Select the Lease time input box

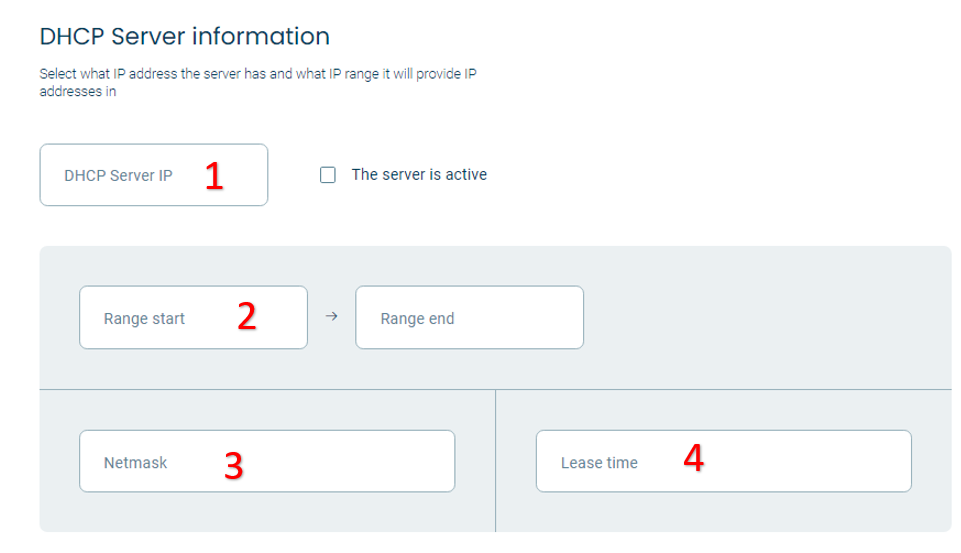tap(724, 461)
